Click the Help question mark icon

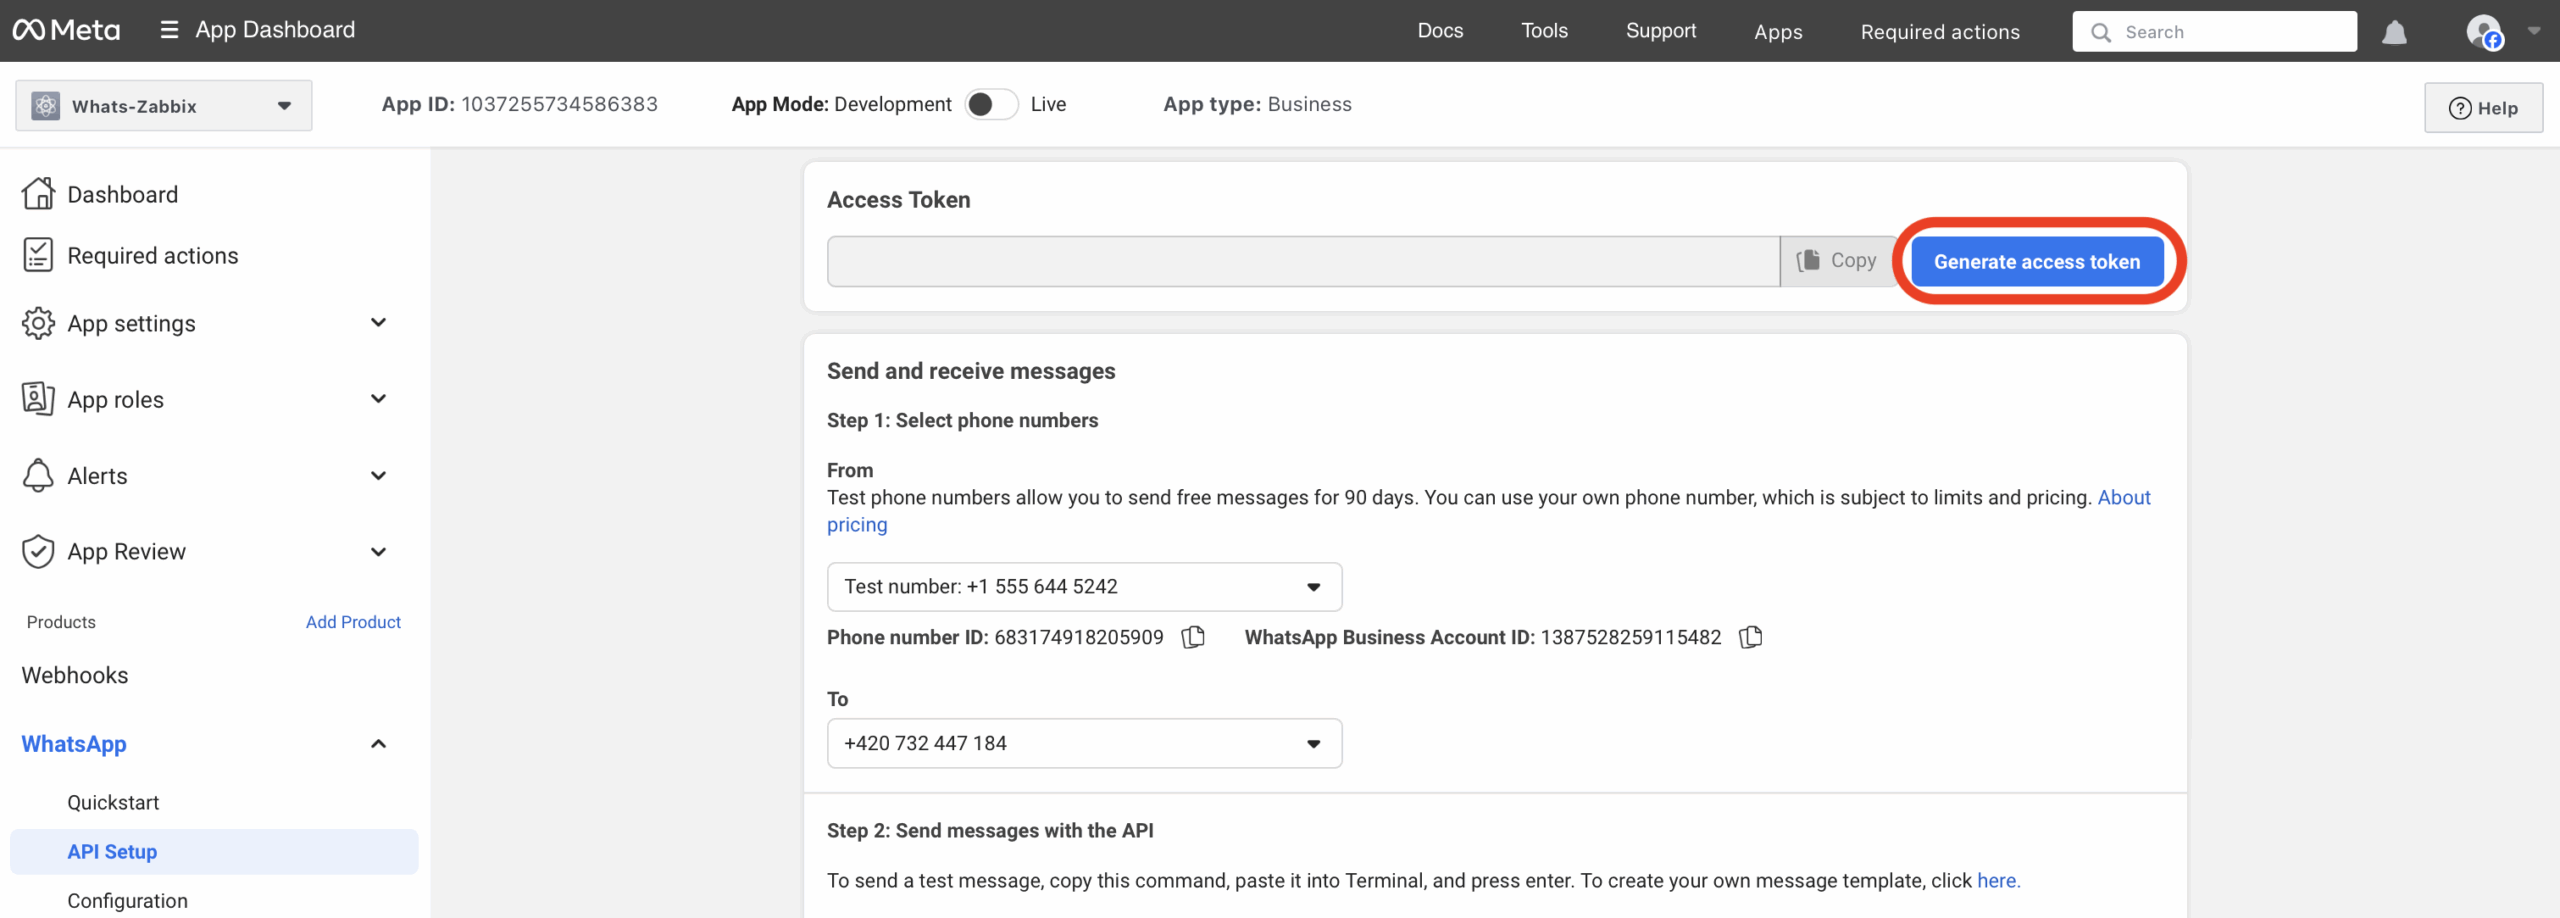click(x=2460, y=108)
